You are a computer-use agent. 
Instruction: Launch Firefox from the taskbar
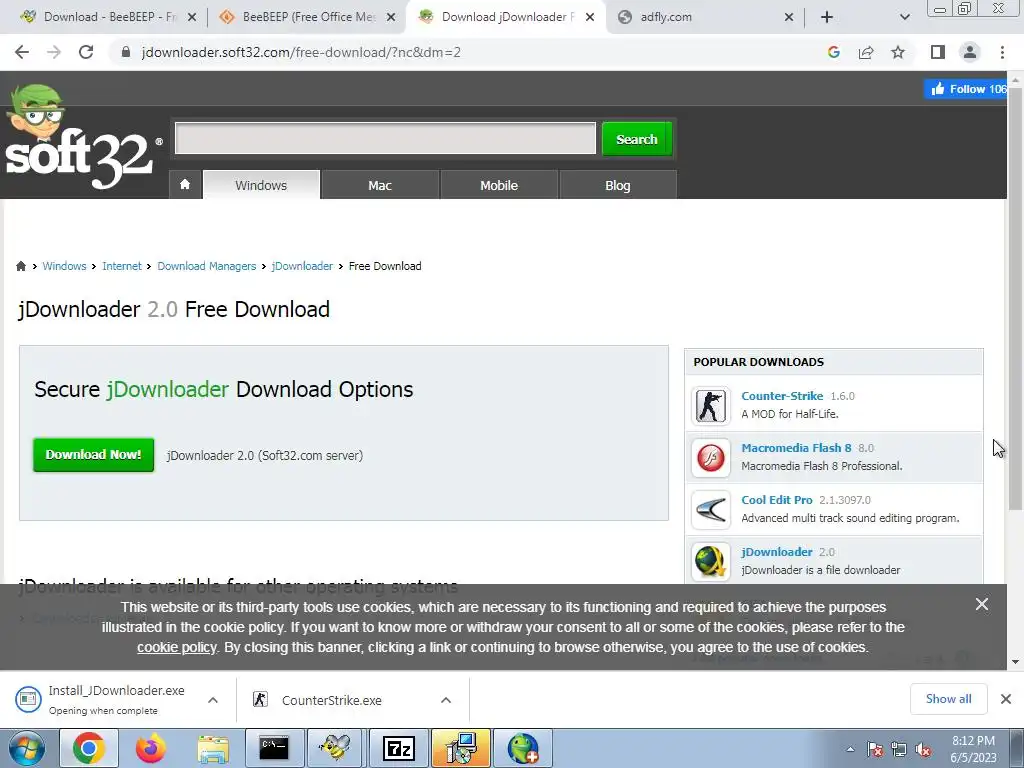point(150,748)
